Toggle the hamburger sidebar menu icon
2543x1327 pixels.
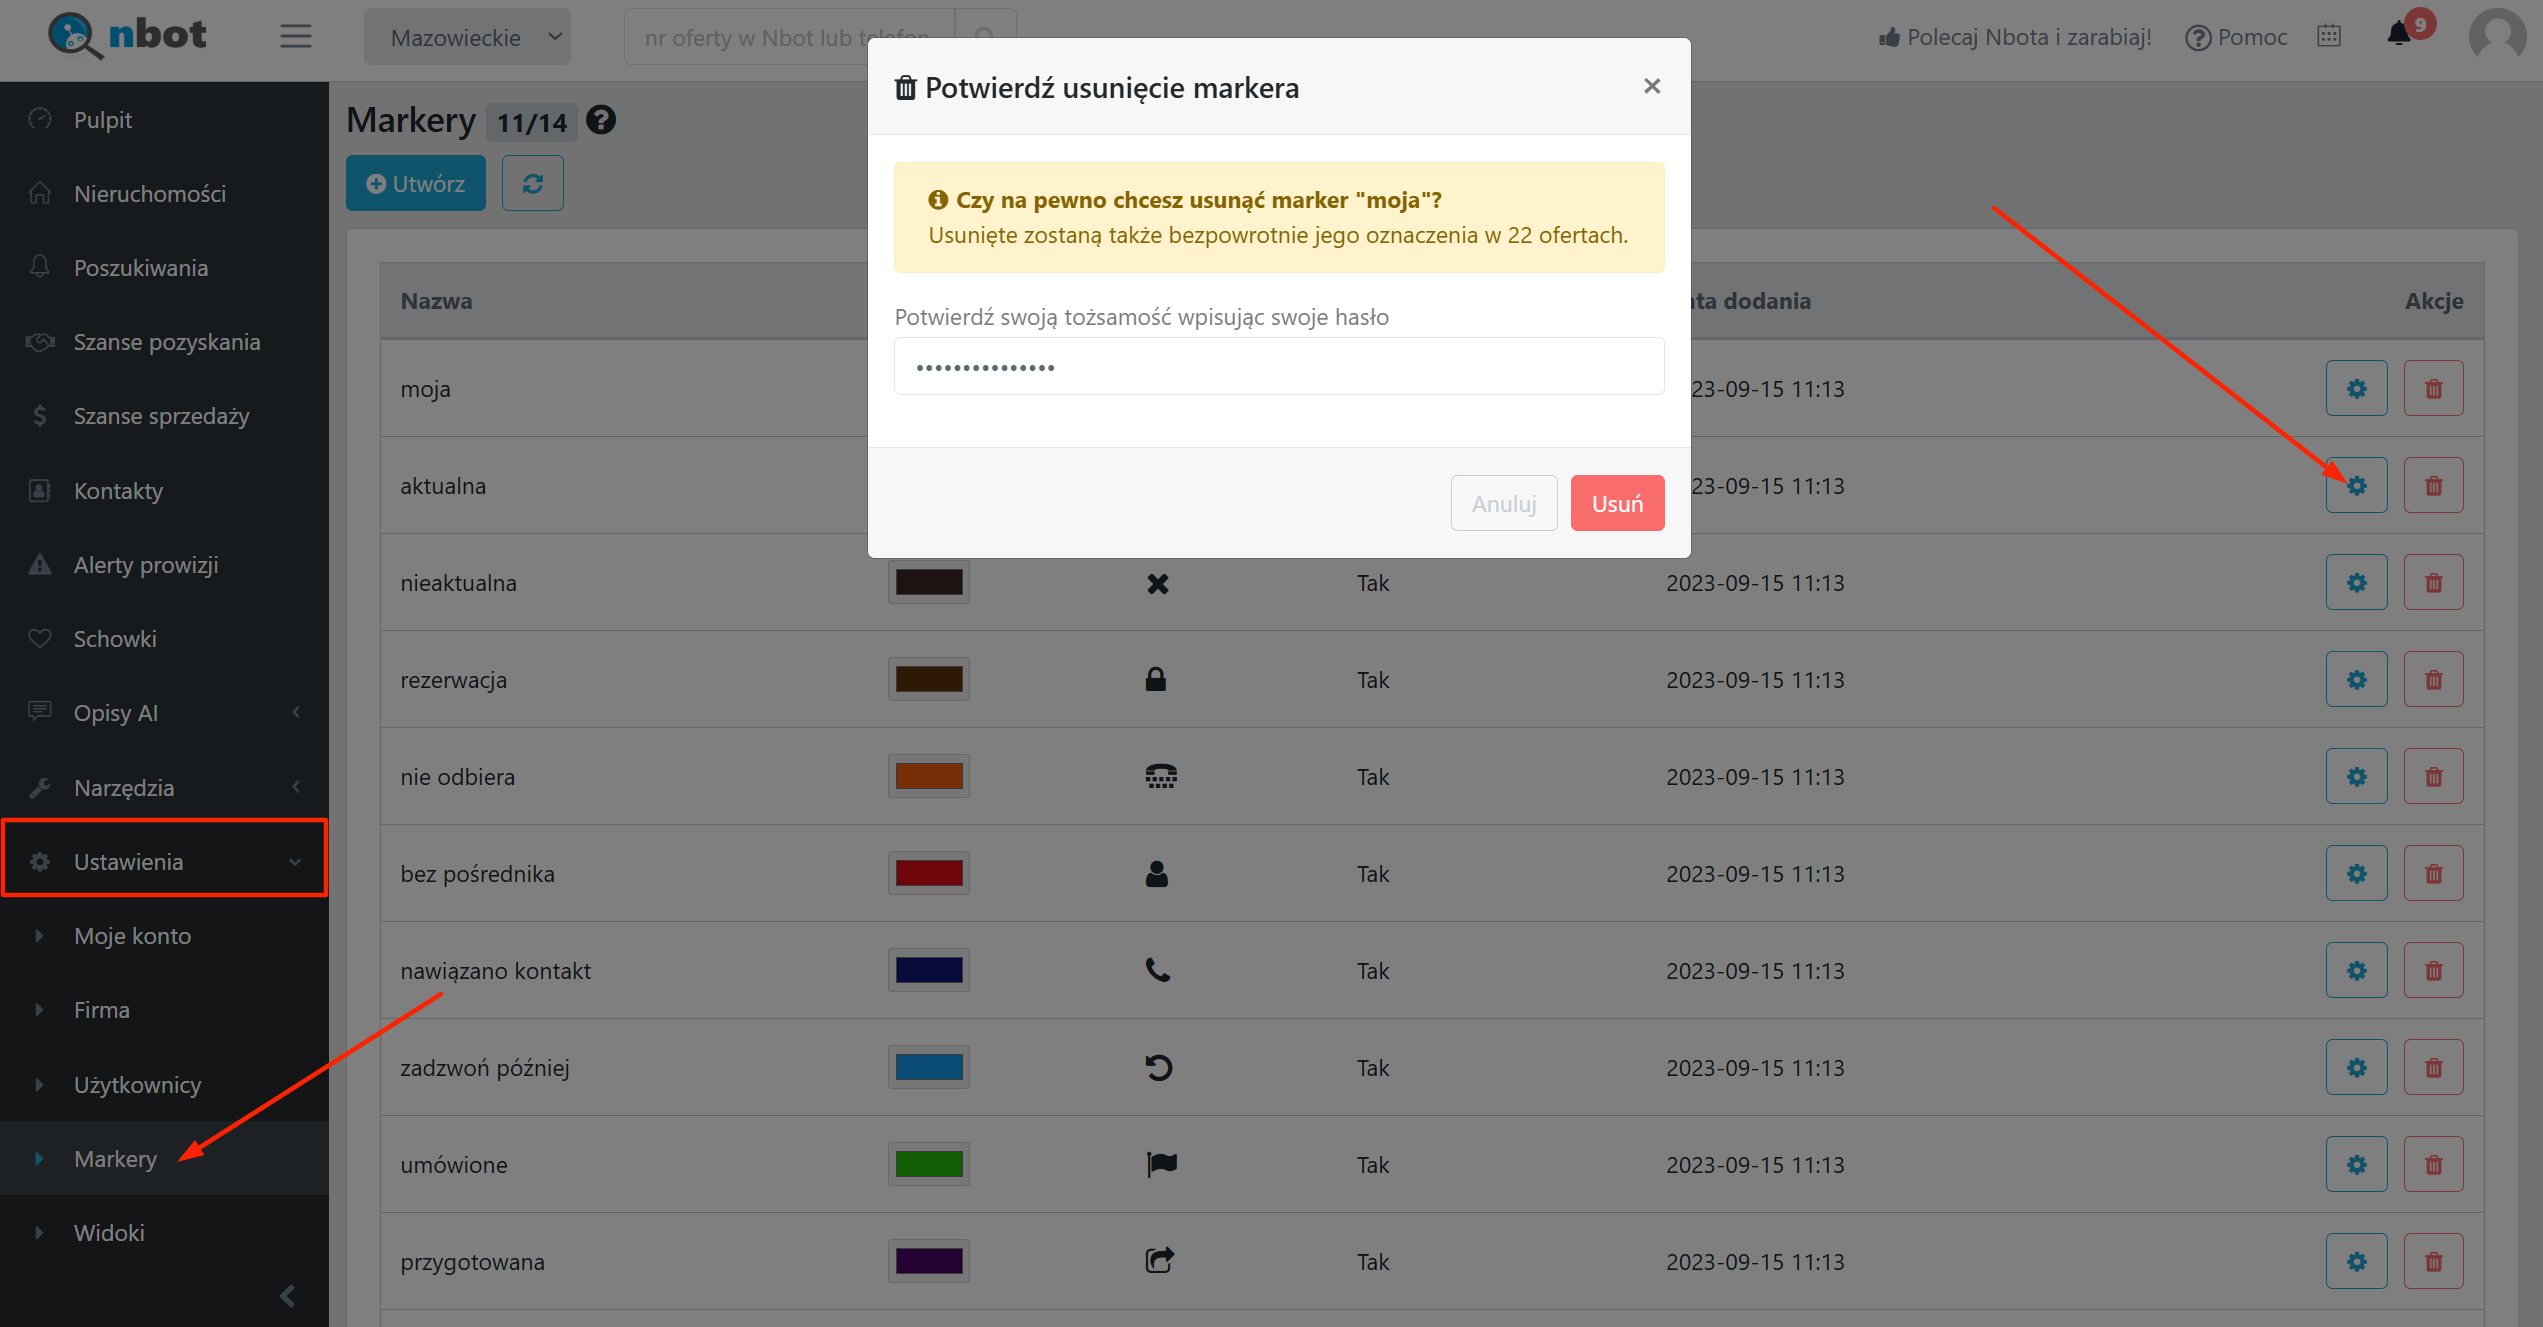pyautogui.click(x=295, y=37)
